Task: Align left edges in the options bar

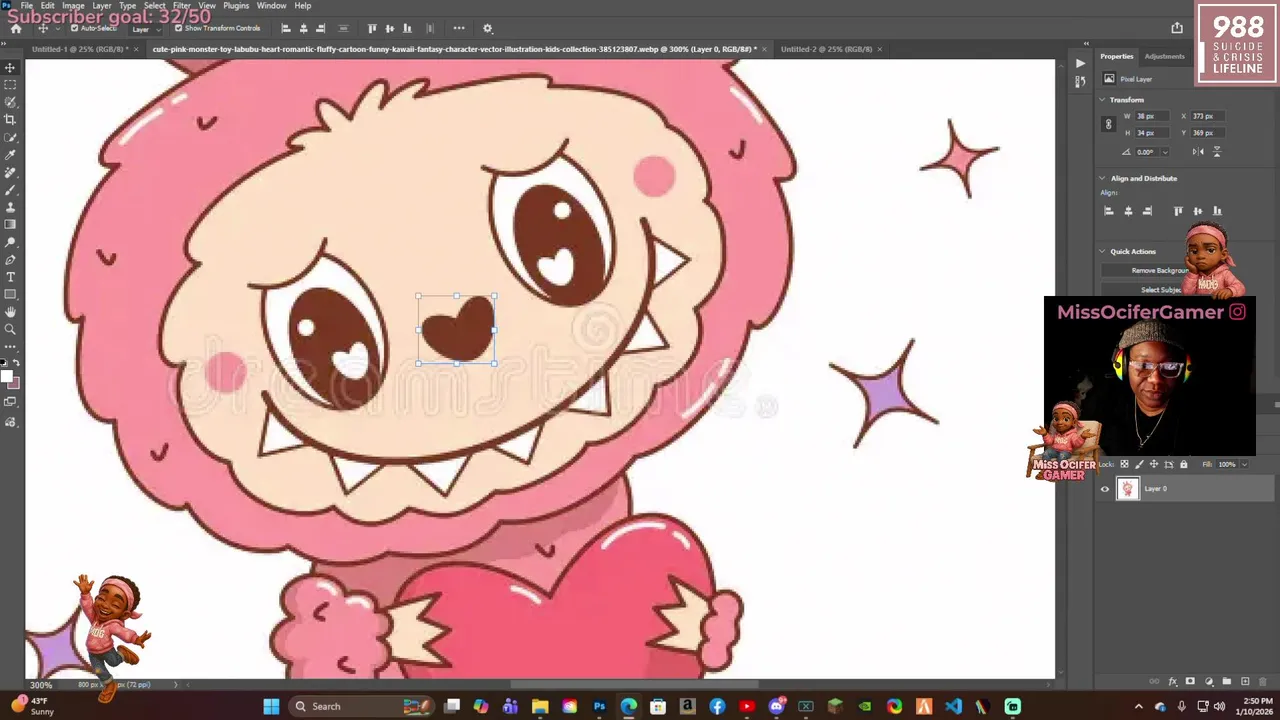Action: tap(286, 28)
